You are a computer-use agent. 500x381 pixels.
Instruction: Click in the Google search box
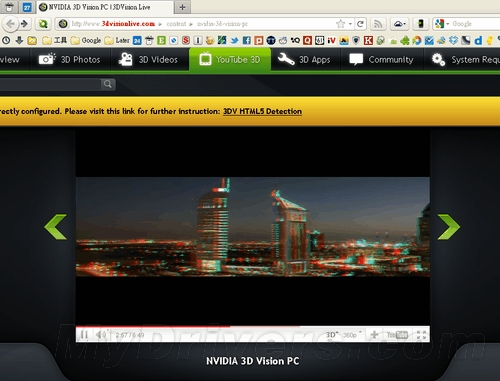click(x=476, y=24)
